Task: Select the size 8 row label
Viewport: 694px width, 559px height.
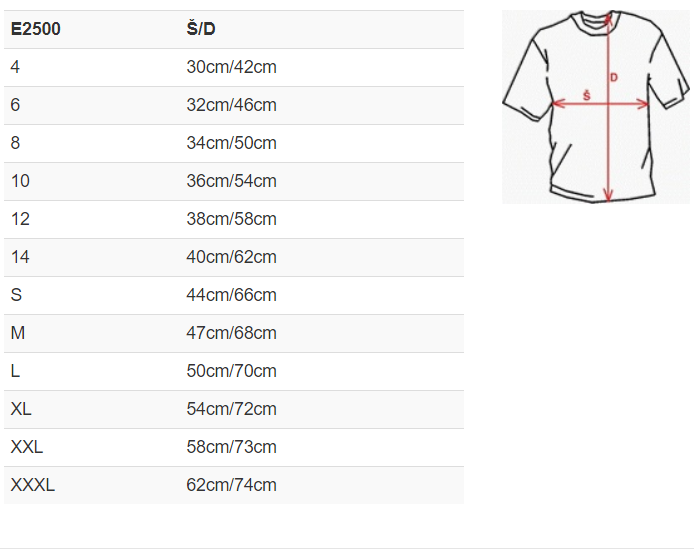Action: click(x=16, y=143)
